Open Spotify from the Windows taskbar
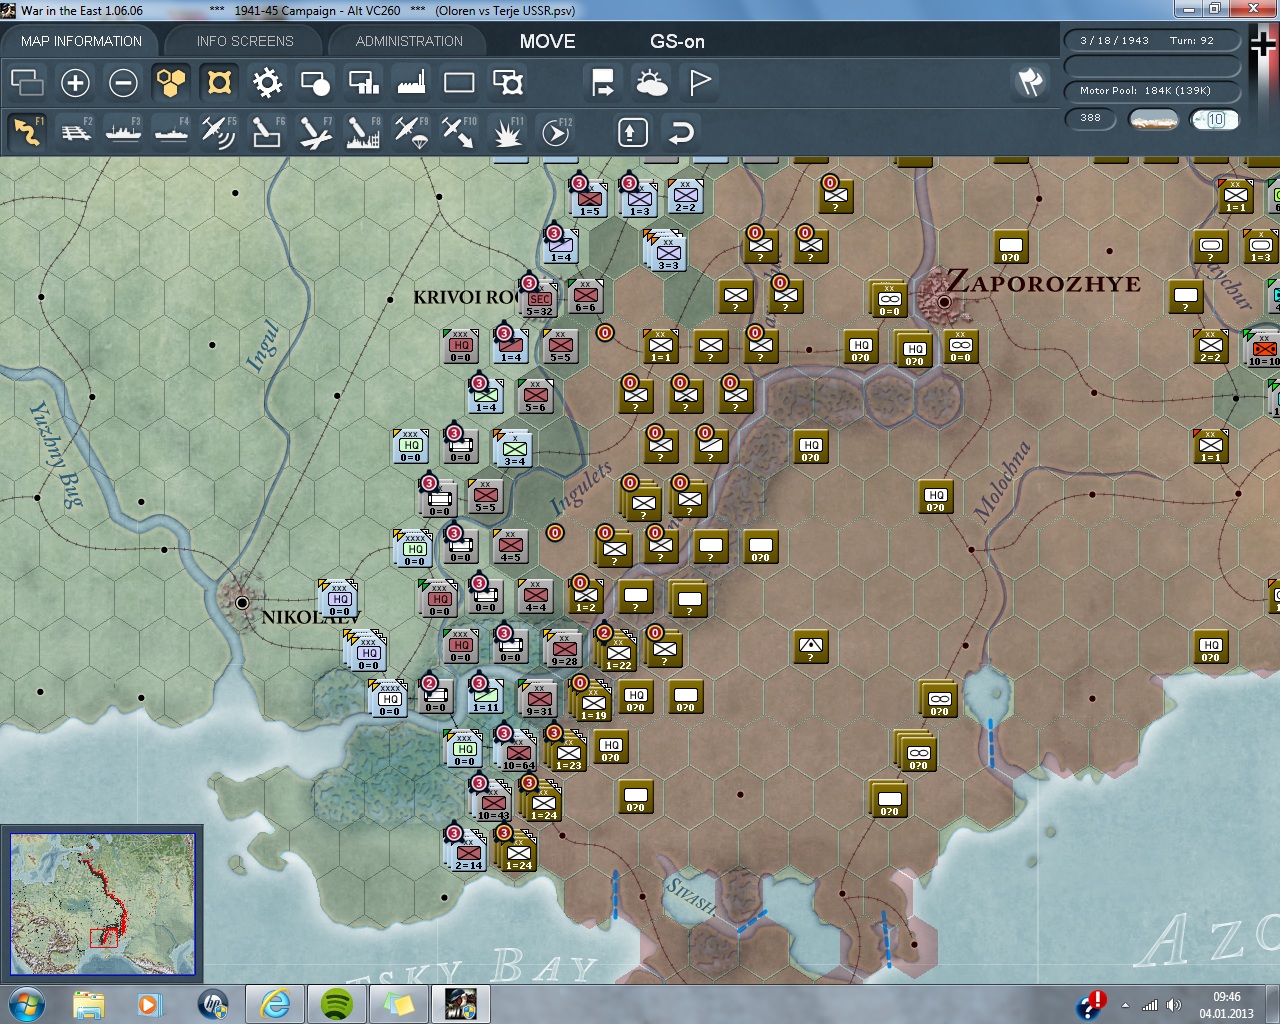1280x1024 pixels. 337,1003
